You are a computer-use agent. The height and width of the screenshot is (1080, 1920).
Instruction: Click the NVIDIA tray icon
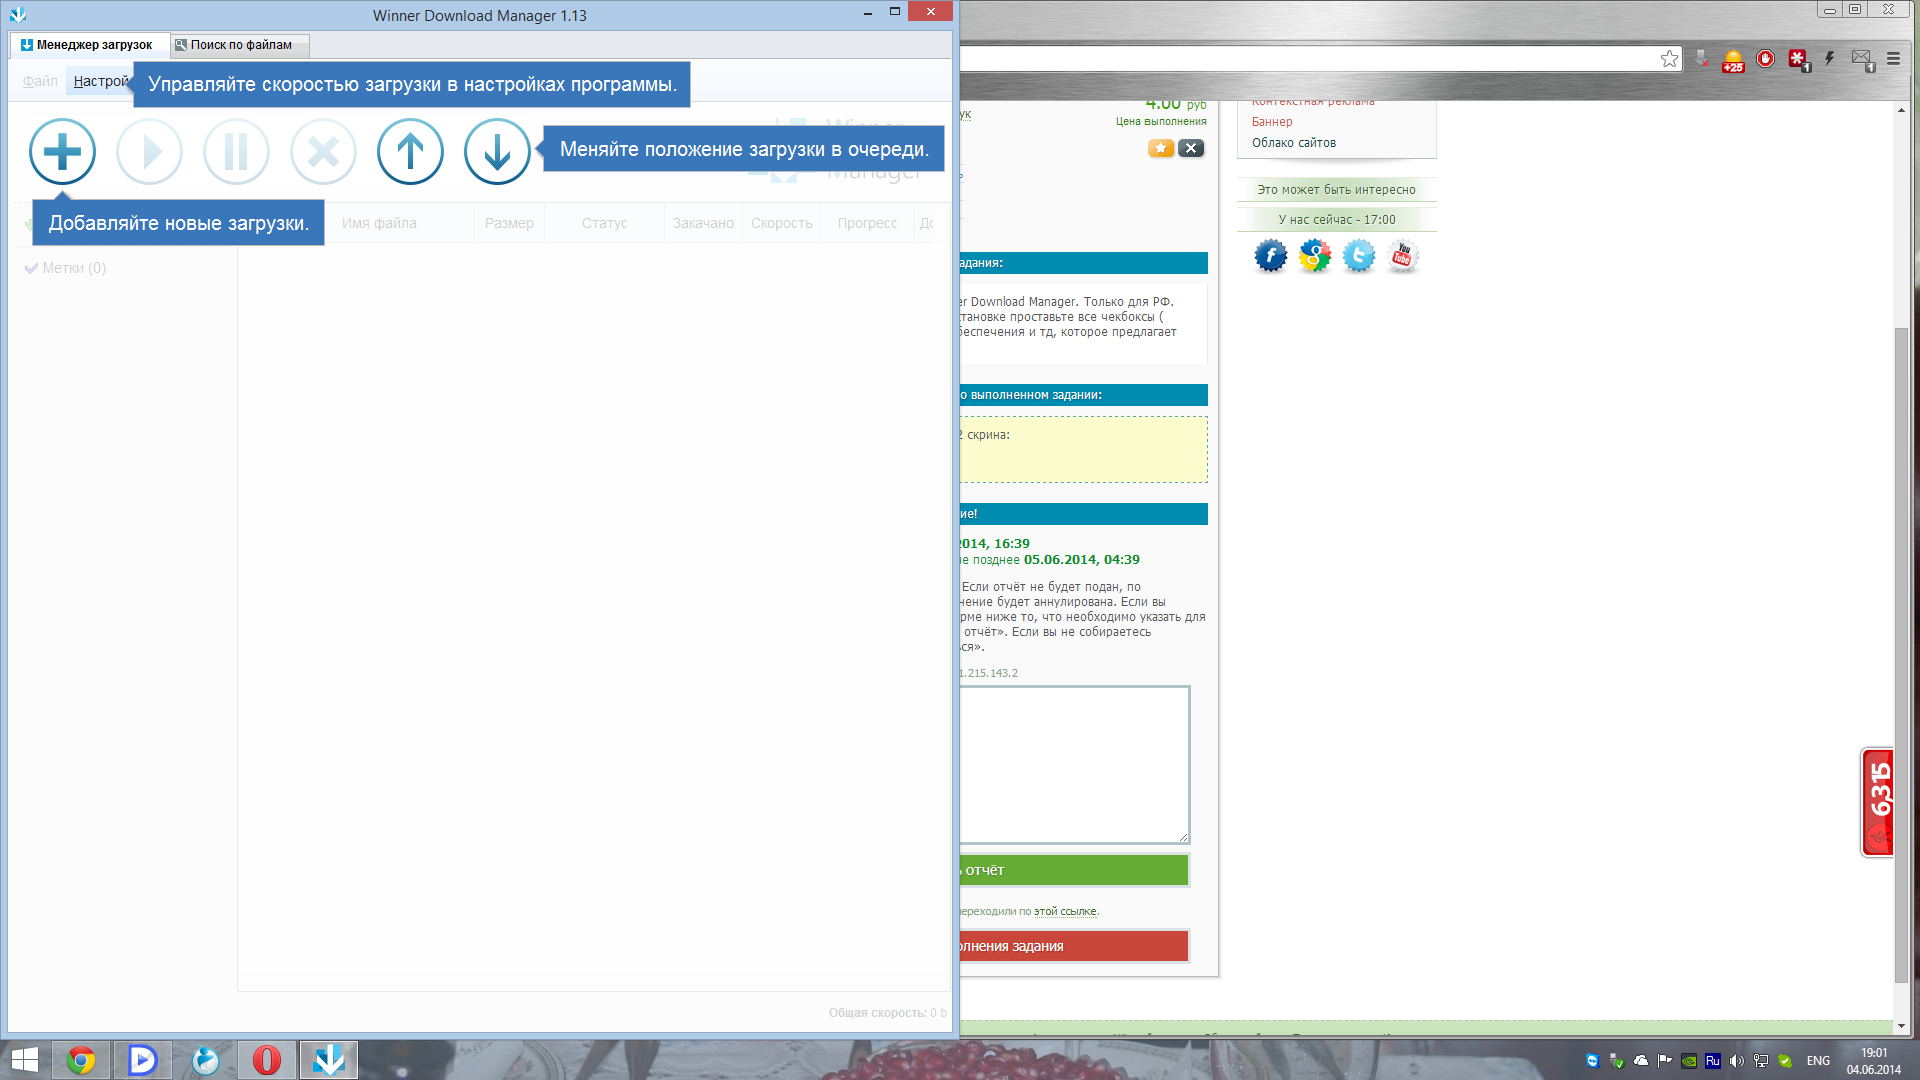point(1689,1061)
